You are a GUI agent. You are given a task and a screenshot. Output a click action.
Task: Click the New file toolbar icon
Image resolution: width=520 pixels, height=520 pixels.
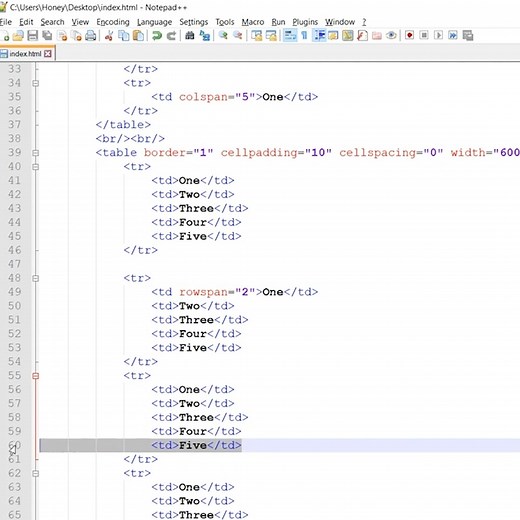(4, 35)
